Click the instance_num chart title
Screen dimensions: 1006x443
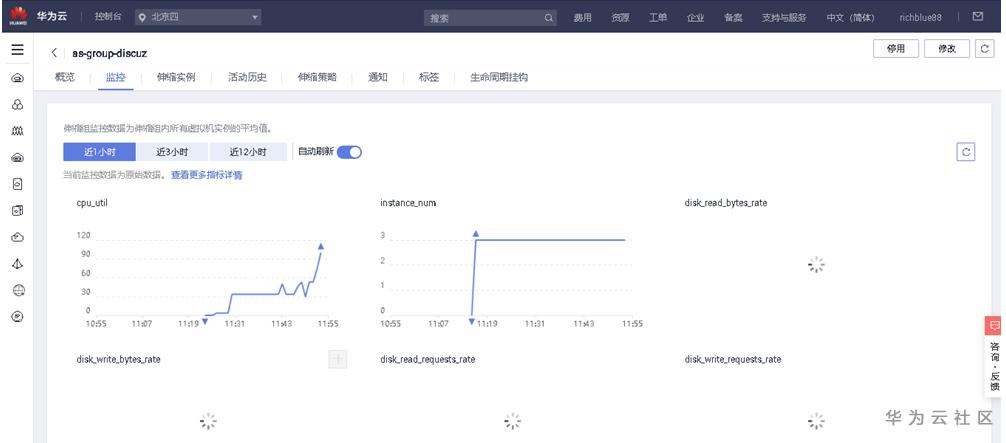click(408, 203)
